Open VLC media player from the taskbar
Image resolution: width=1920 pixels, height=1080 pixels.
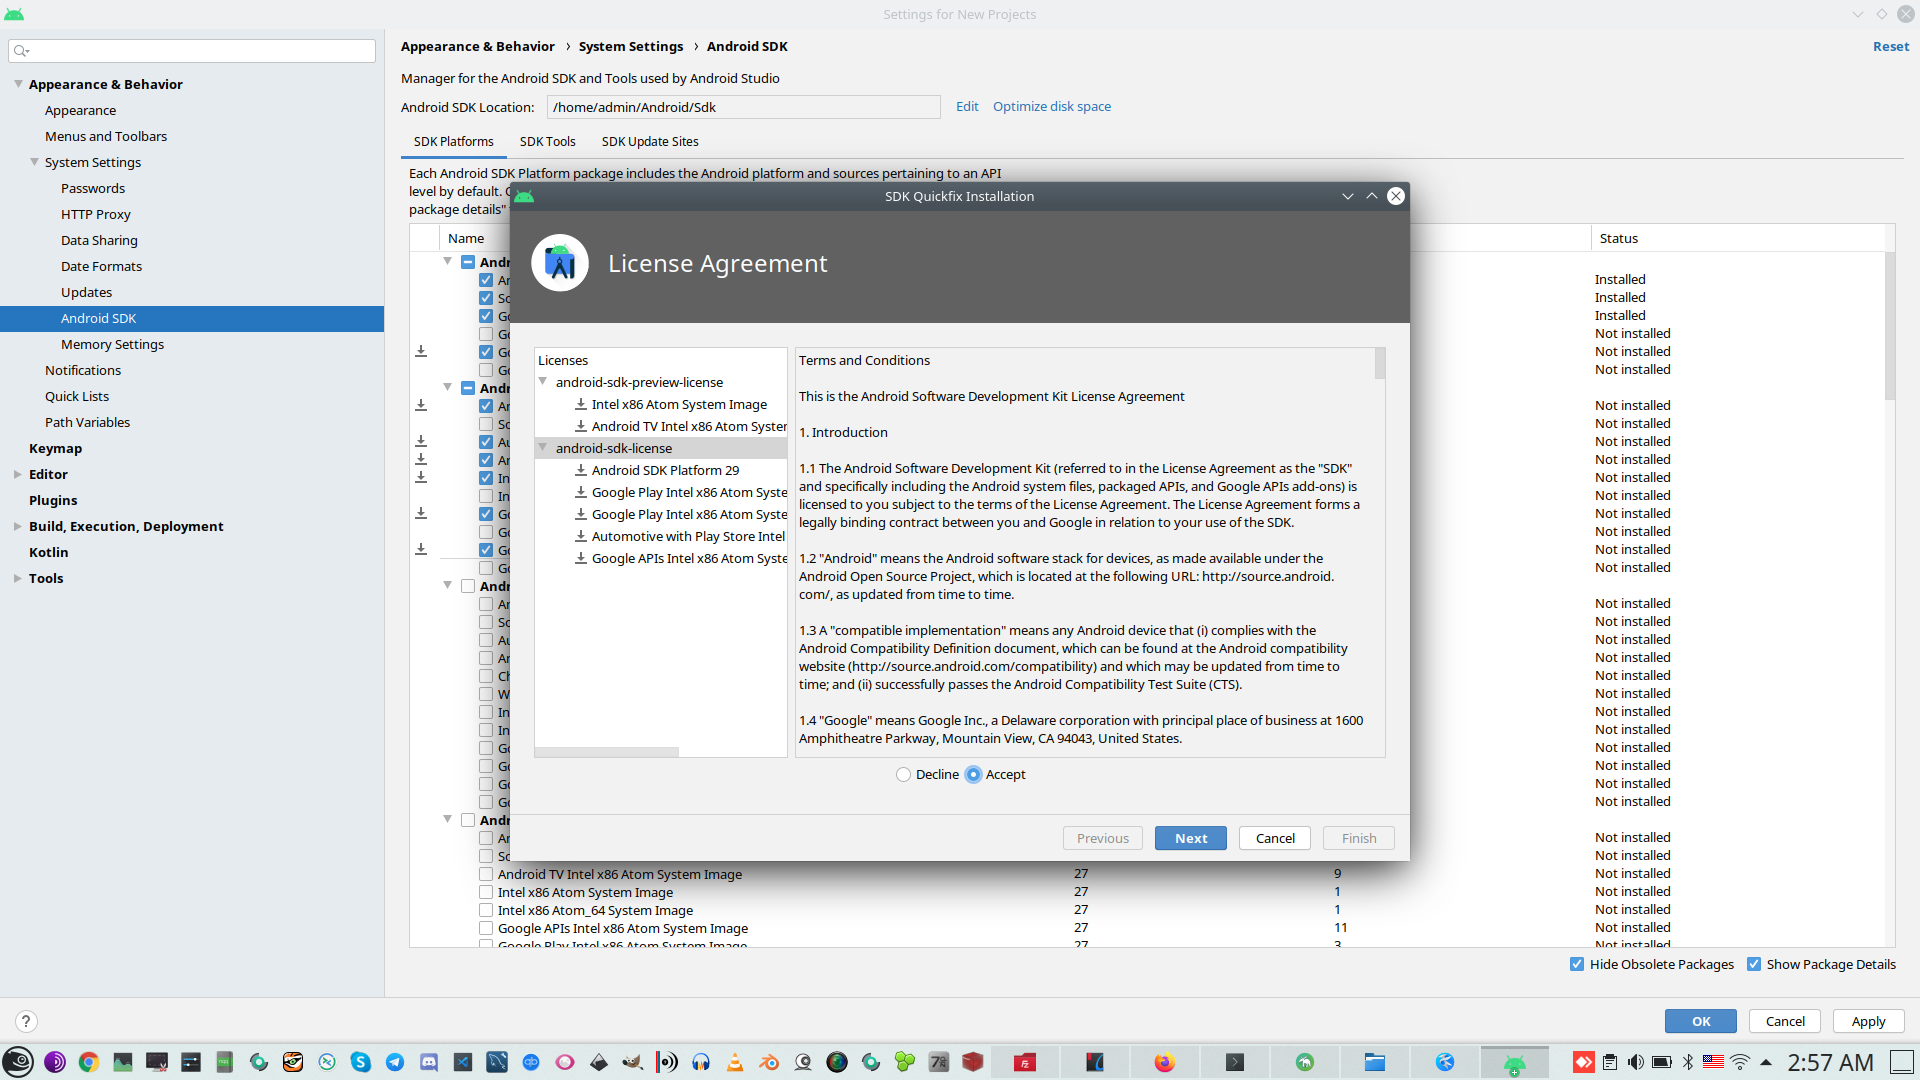(x=735, y=1062)
